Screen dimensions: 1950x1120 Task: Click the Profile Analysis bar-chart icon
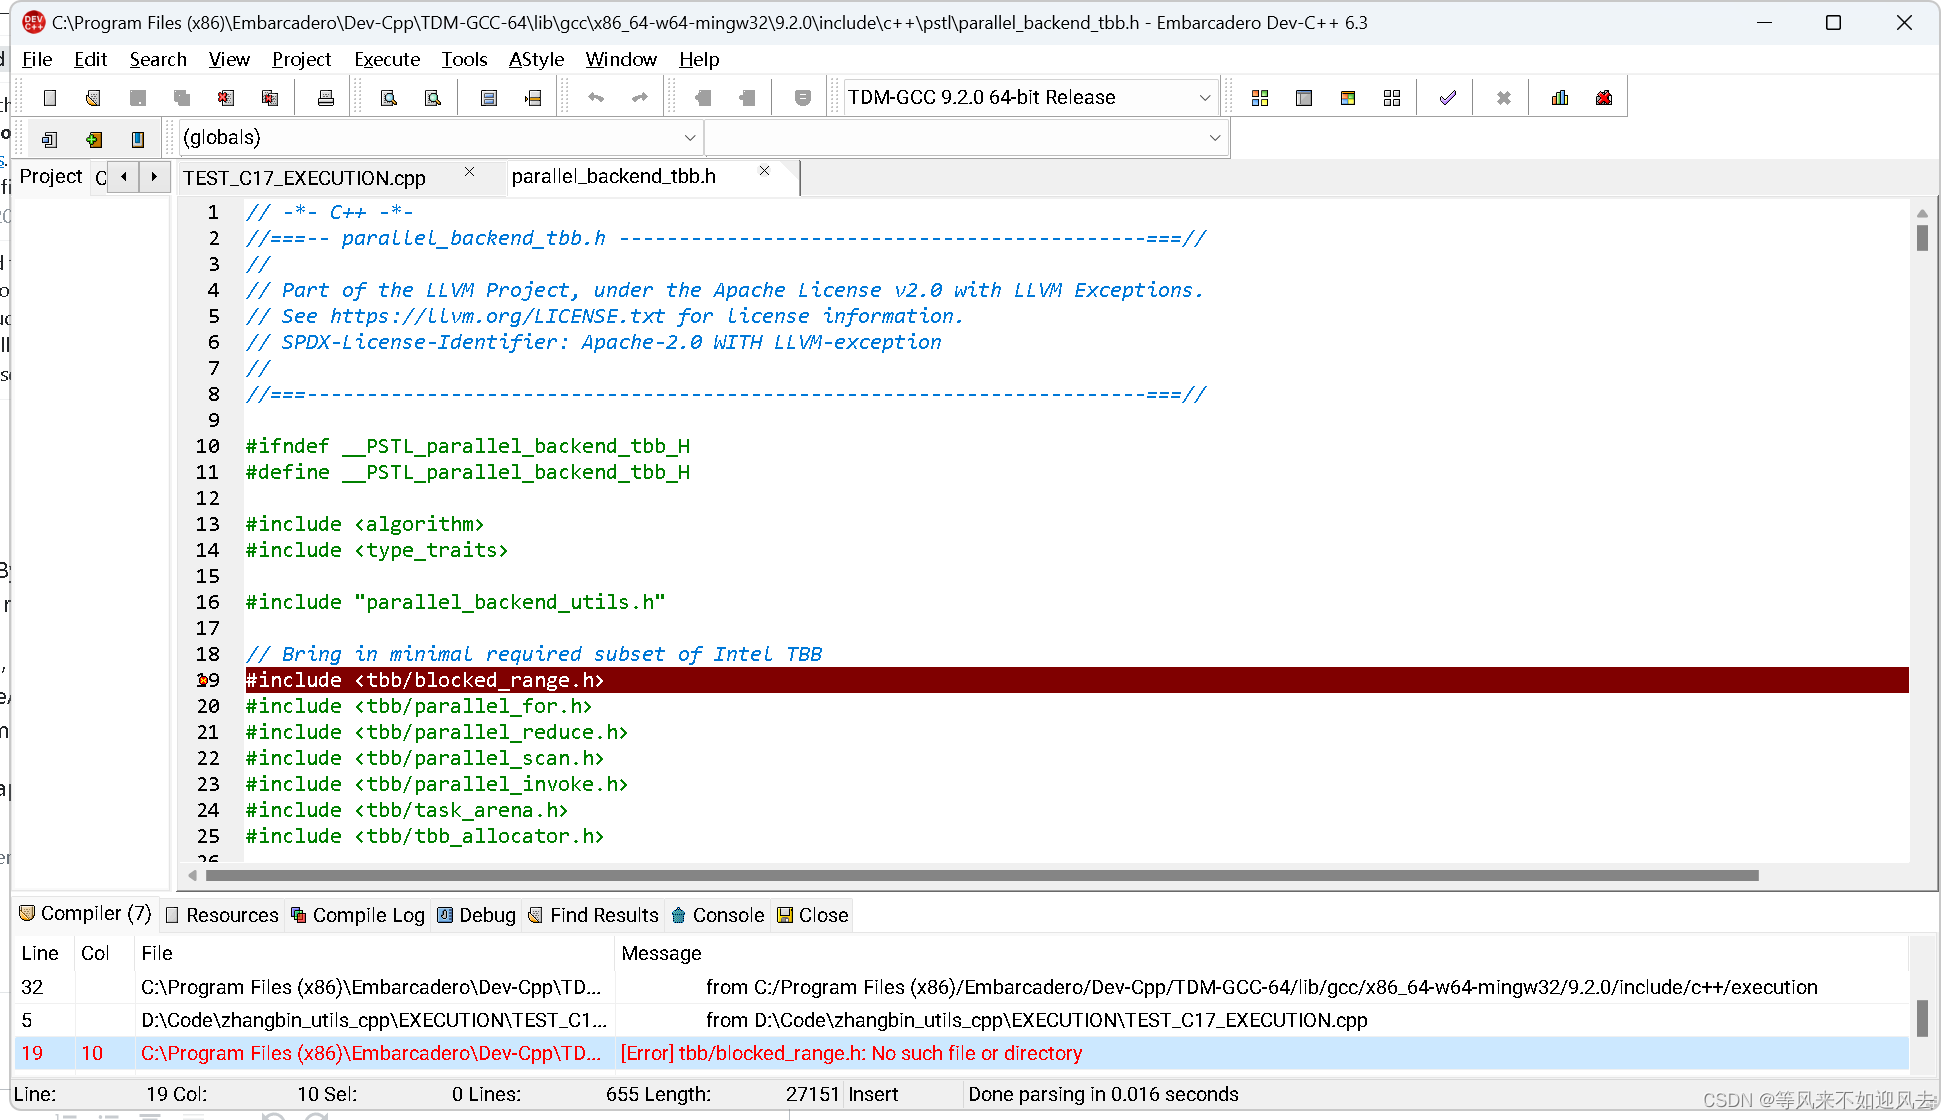[x=1560, y=98]
